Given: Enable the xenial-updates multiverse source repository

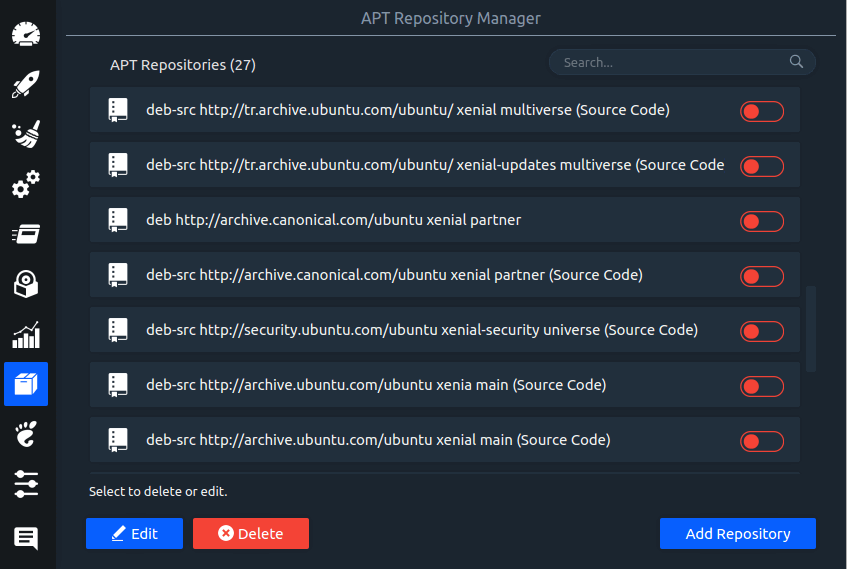Looking at the screenshot, I should click(x=762, y=166).
